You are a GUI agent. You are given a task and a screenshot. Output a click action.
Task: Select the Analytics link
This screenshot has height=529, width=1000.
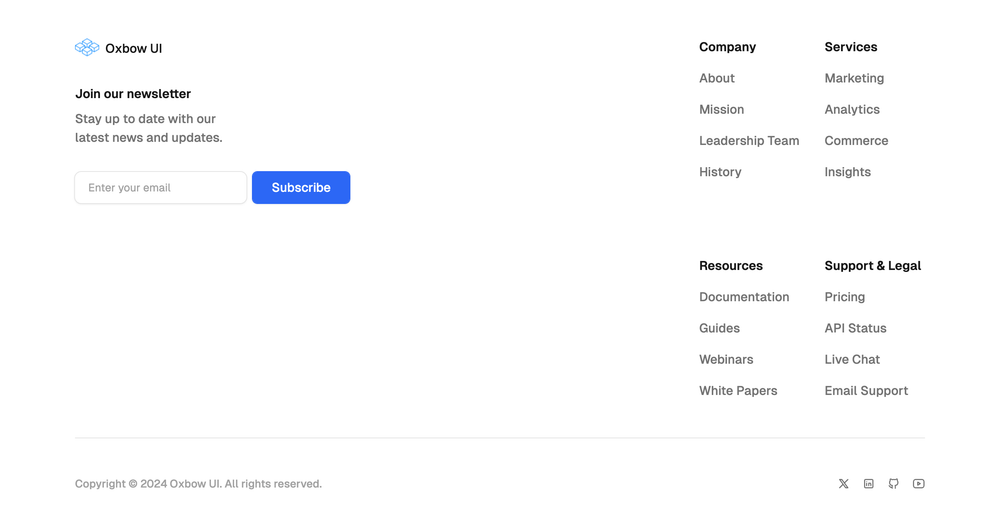pyautogui.click(x=852, y=110)
